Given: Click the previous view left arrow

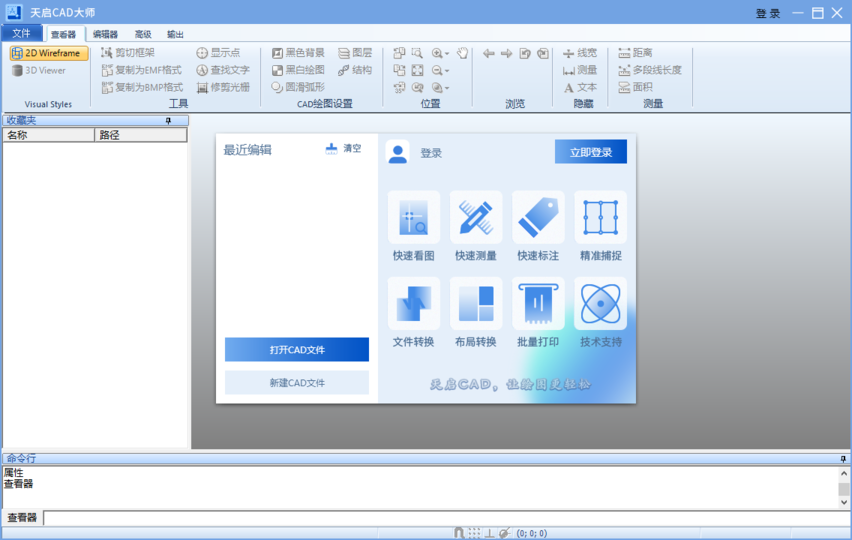Looking at the screenshot, I should tap(488, 53).
